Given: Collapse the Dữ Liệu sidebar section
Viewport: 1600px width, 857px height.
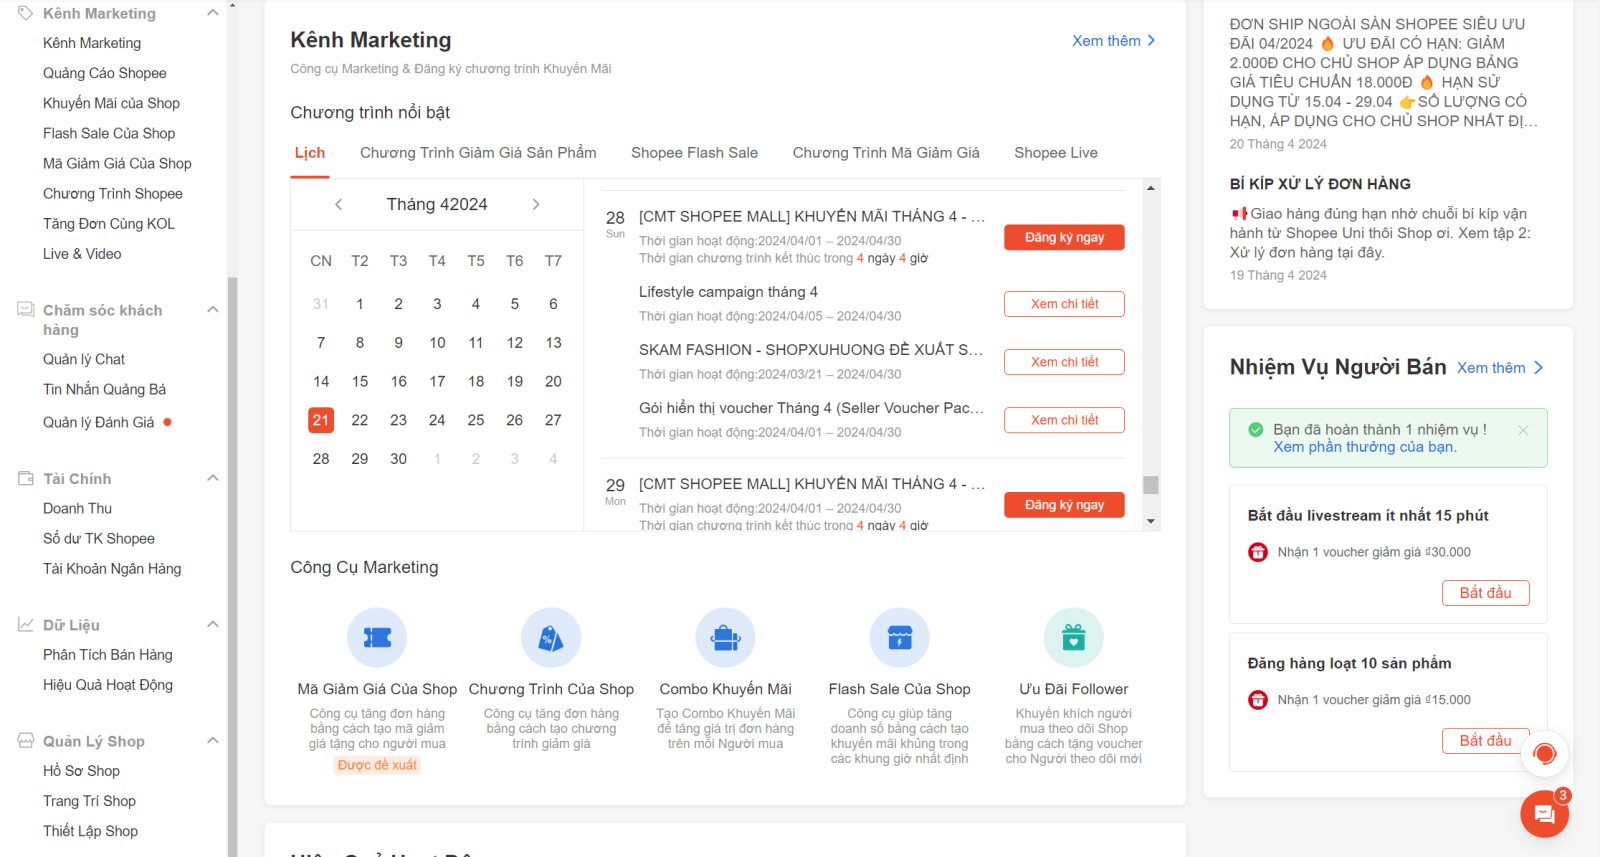Looking at the screenshot, I should tap(212, 625).
